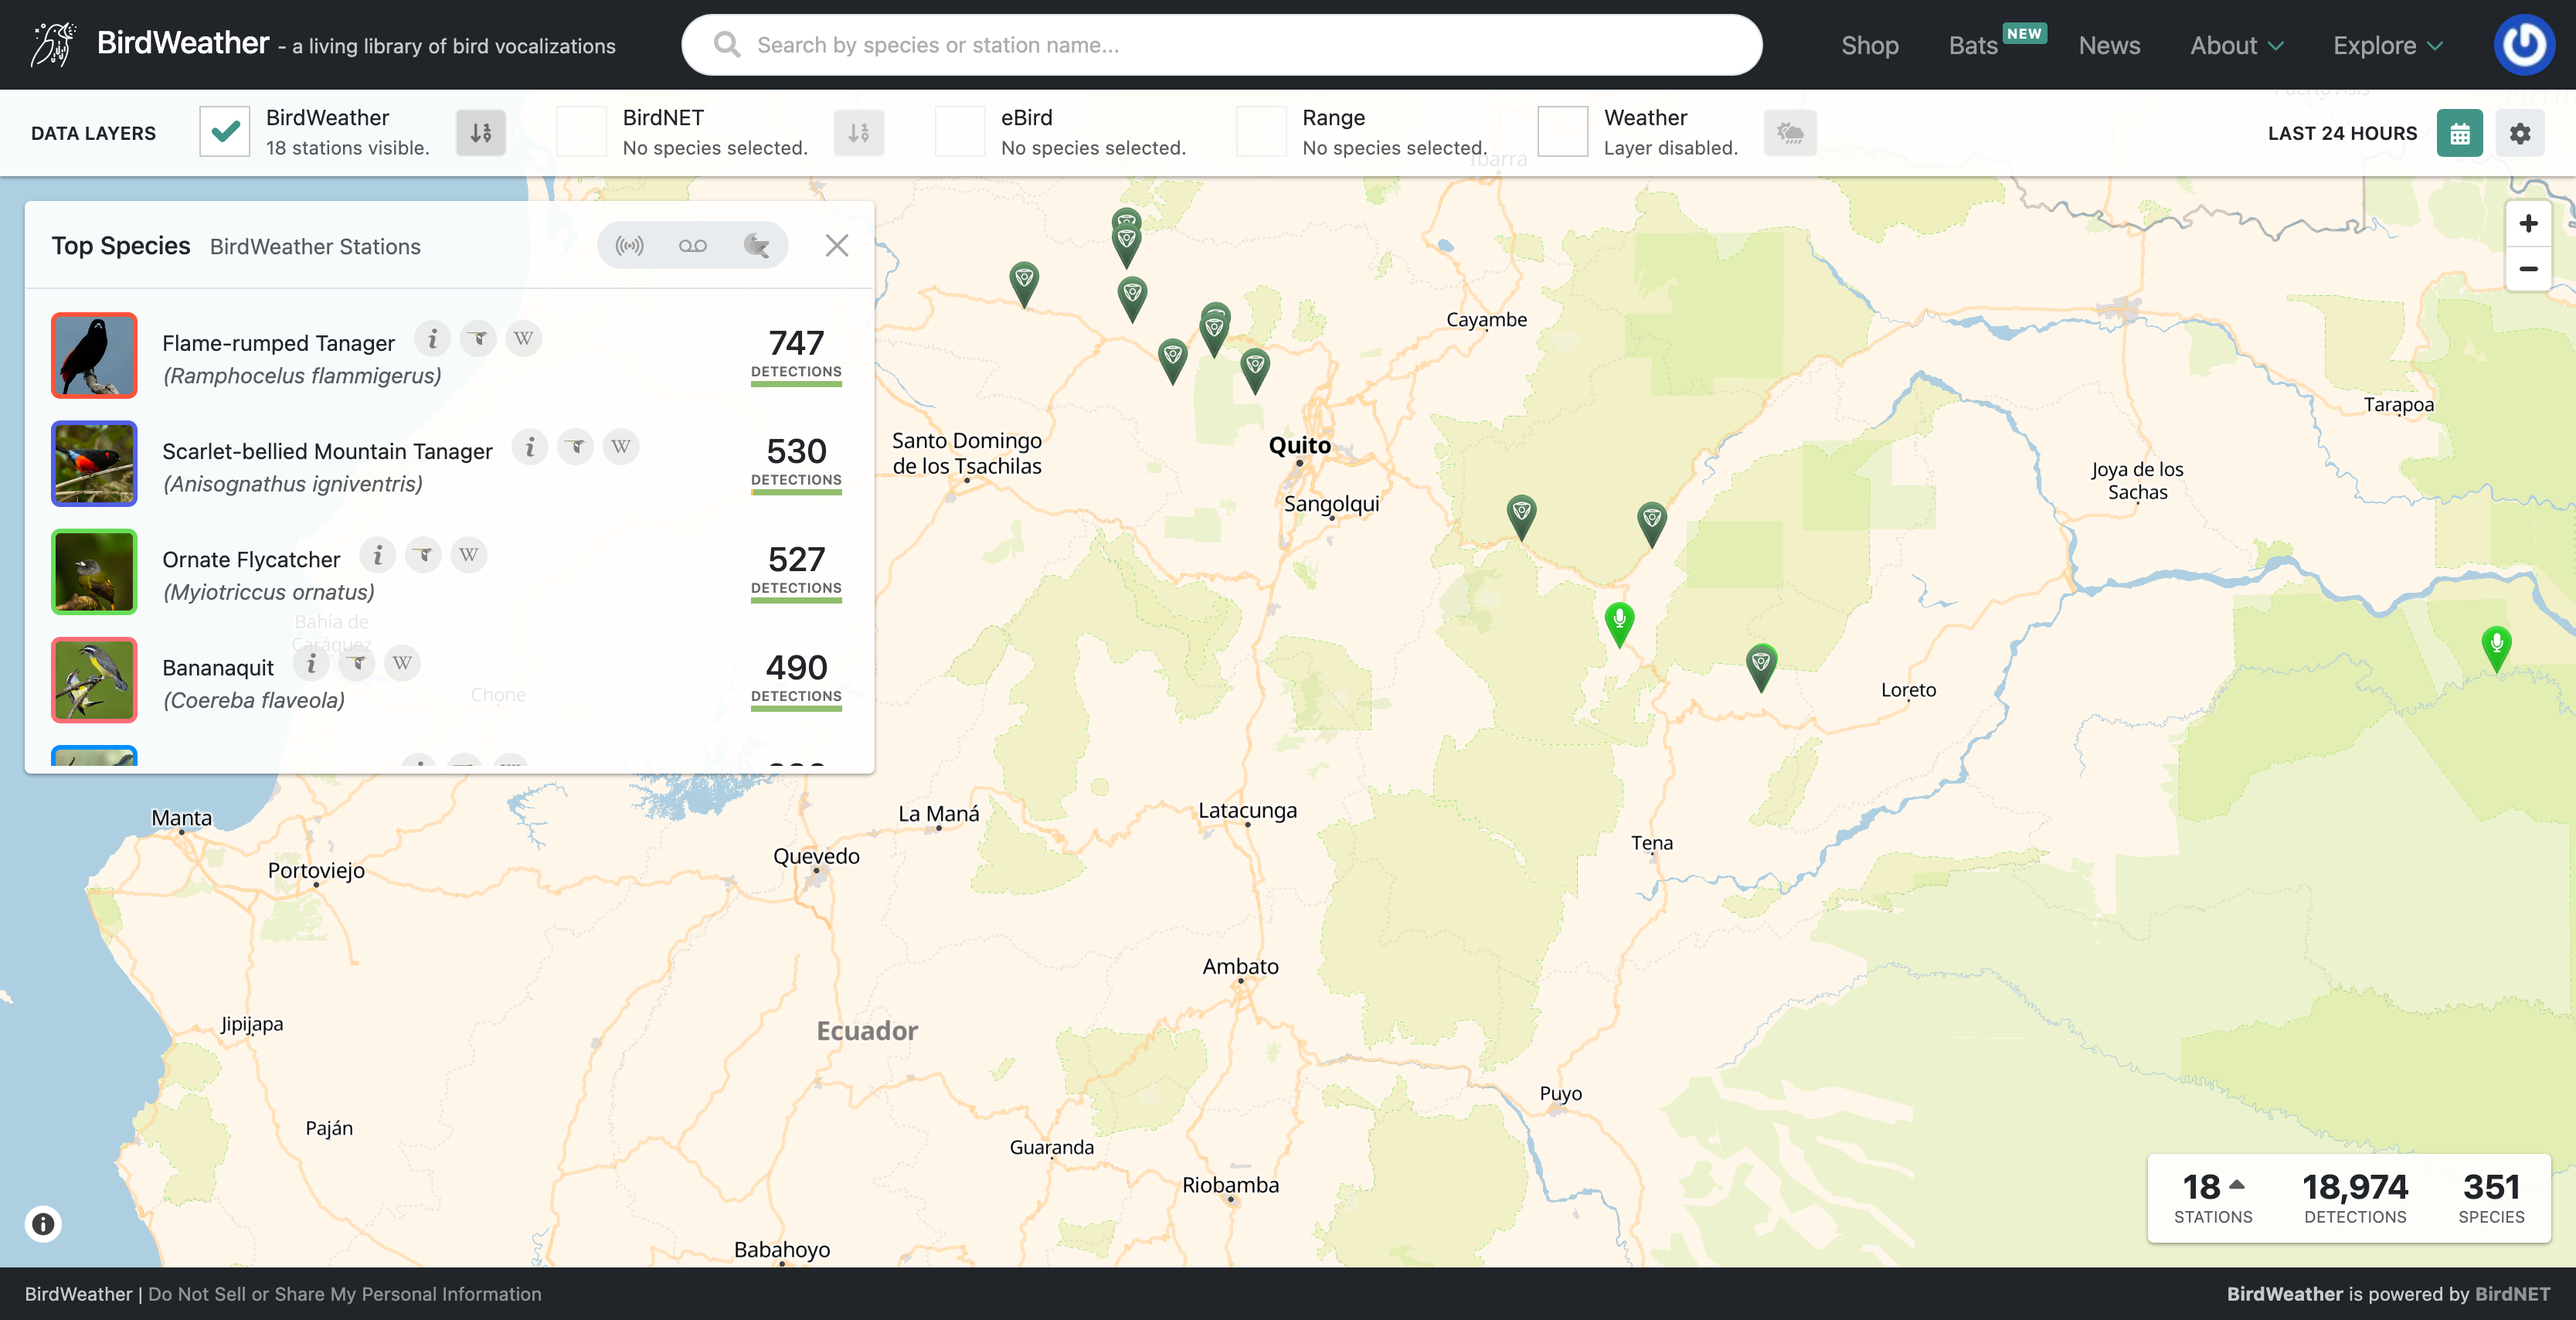Open BirdWeather layer sort options
Screen dimensions: 2576x1320
pos(481,133)
